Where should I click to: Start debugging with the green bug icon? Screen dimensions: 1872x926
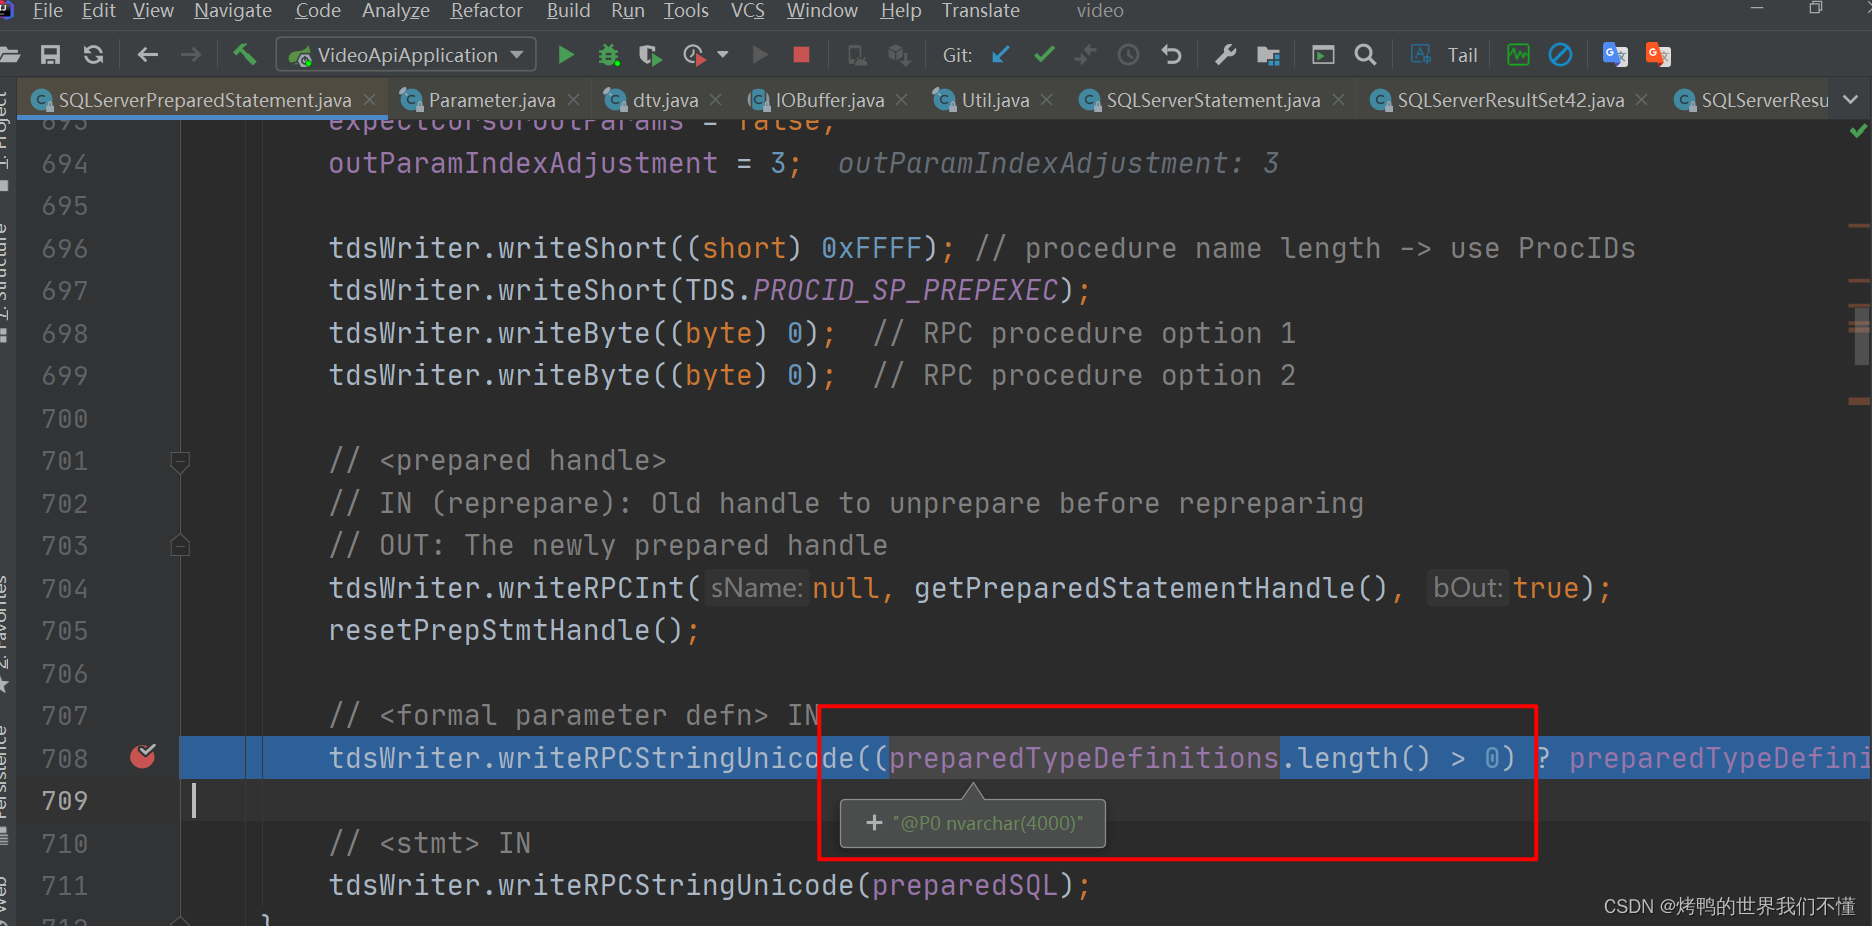608,55
